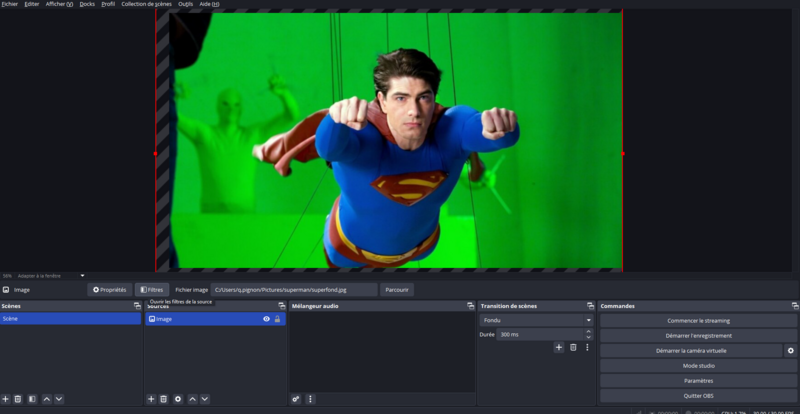Click the right red resize handle of preview

point(622,153)
